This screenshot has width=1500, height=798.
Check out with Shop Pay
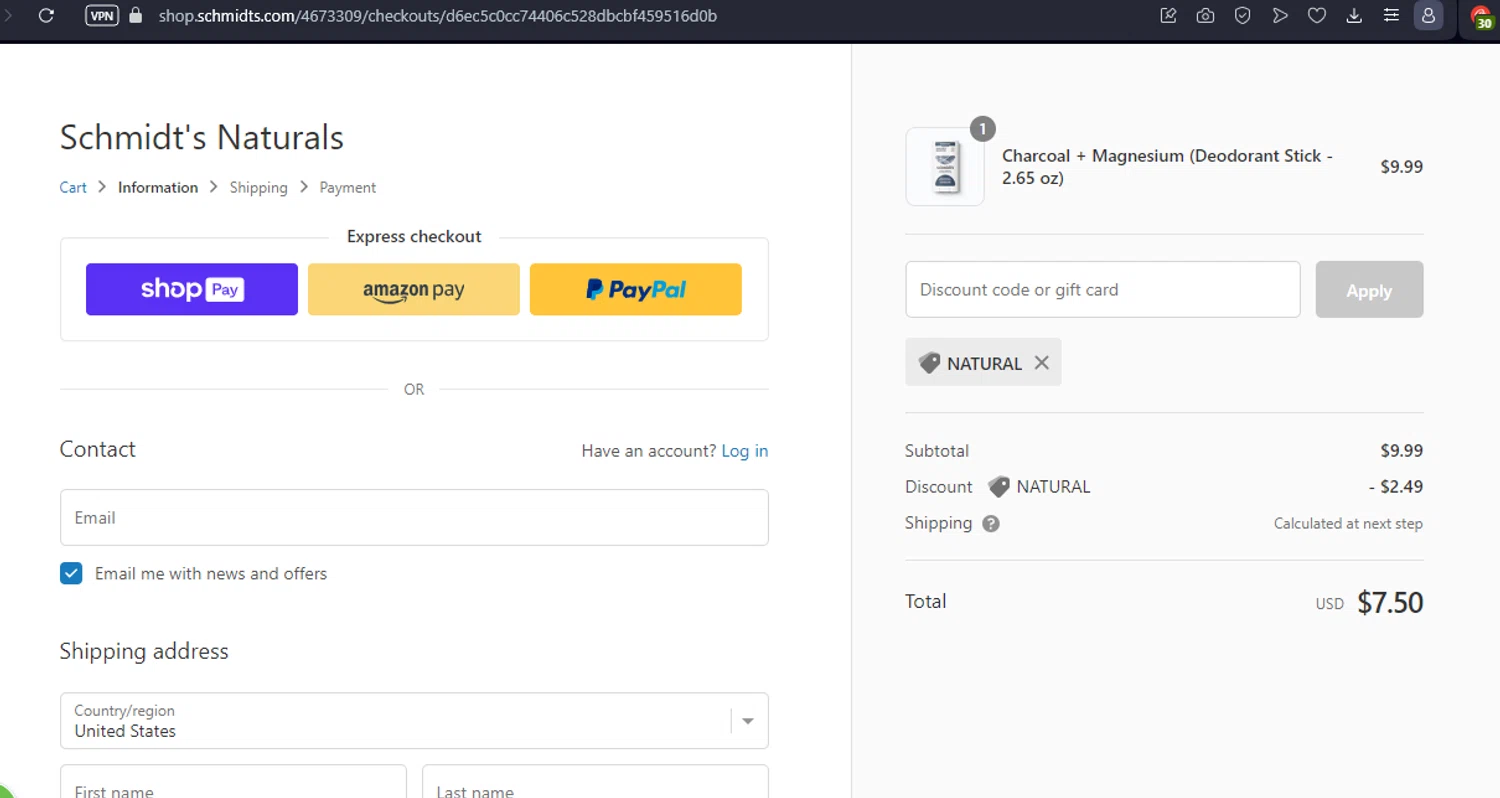[192, 289]
